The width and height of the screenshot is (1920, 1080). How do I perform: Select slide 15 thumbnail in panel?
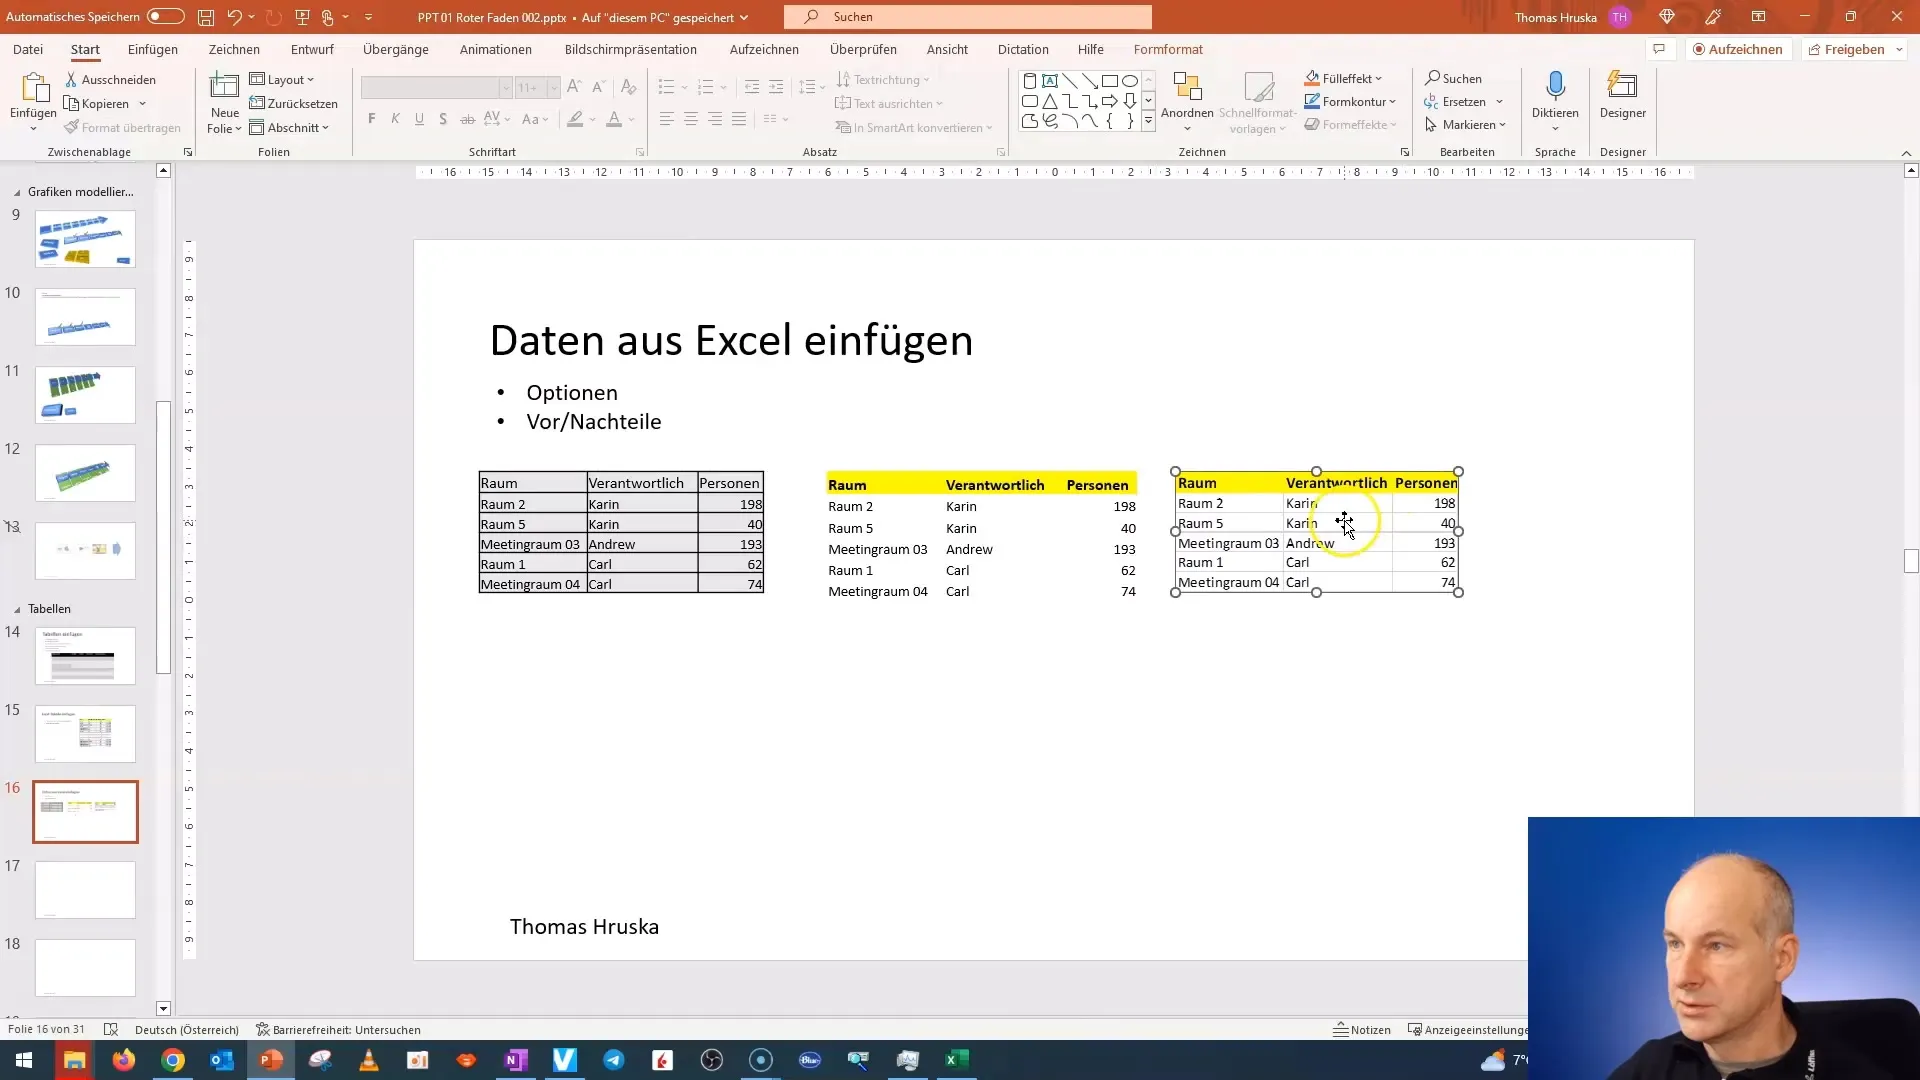(x=84, y=733)
